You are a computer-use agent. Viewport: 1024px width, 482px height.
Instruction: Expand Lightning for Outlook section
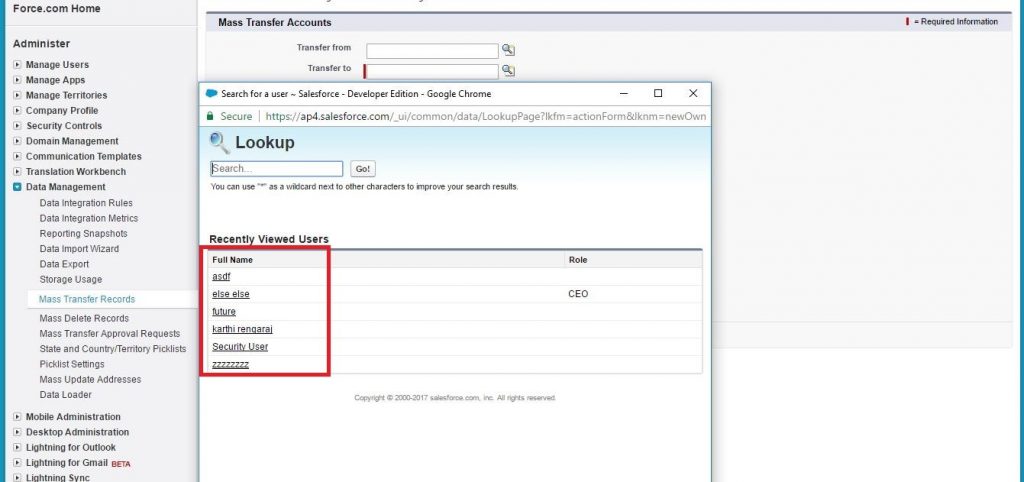coord(18,447)
